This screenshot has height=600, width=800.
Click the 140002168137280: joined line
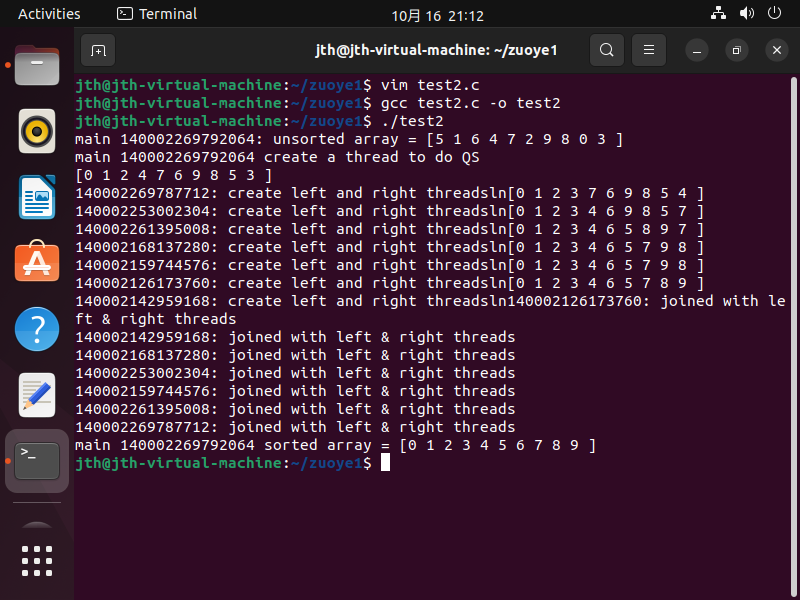coord(295,355)
